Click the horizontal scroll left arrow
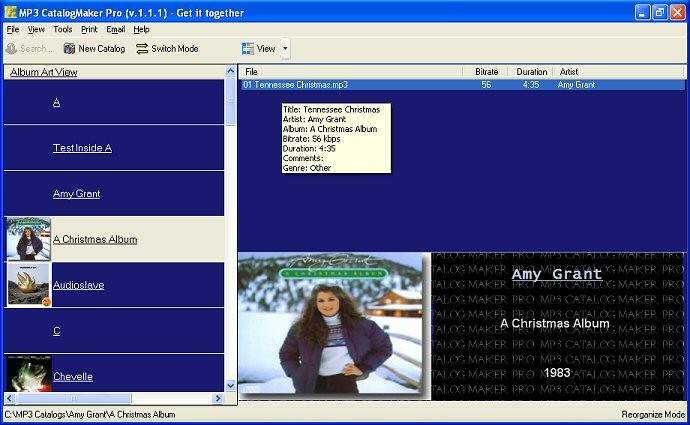Viewport: 690px width, 425px height. (10, 399)
